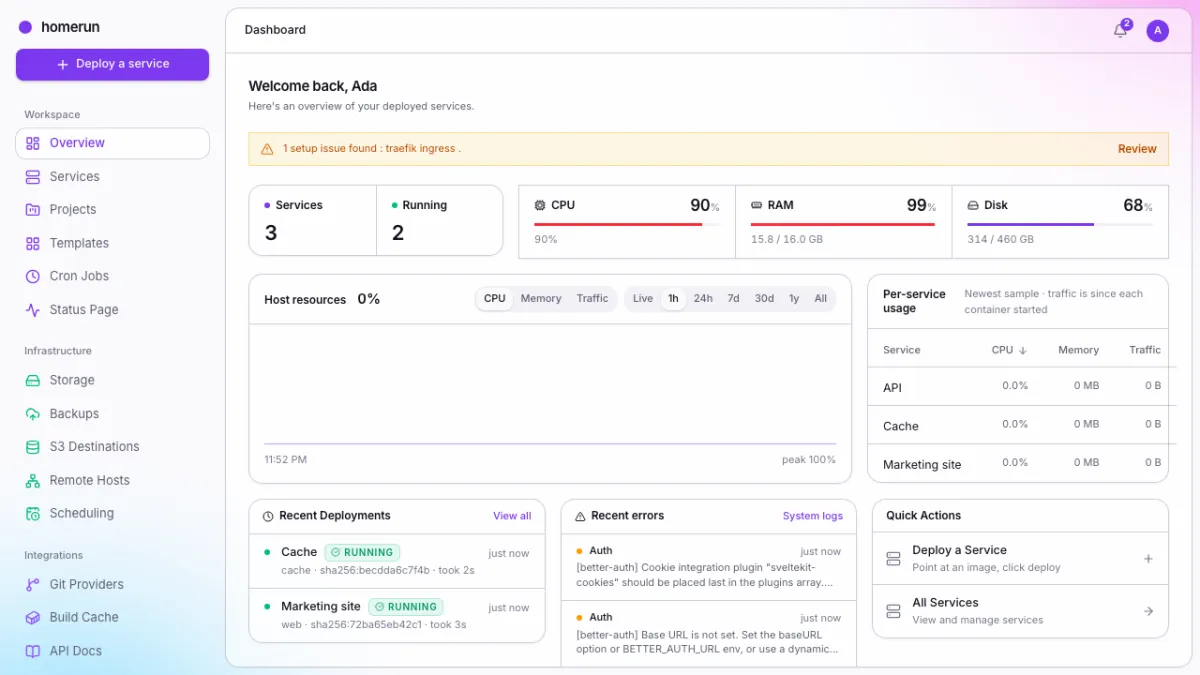Select the 1h time range
Screen dimensions: 1200x675
(674, 299)
